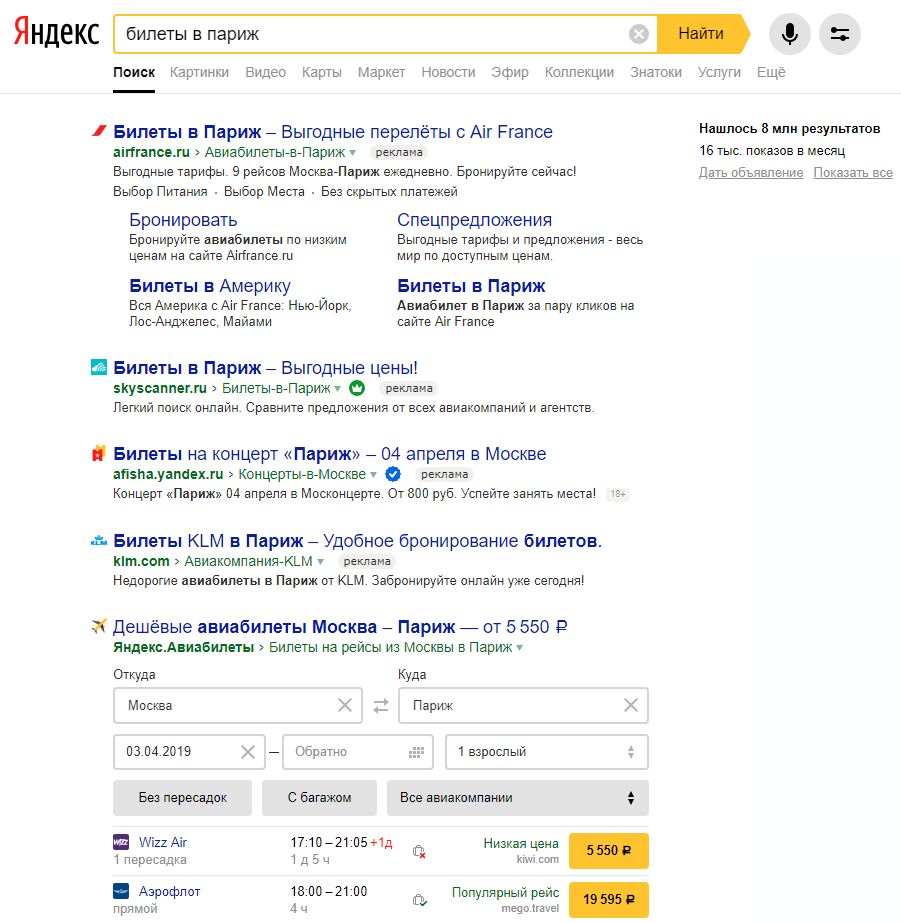Image resolution: width=901 pixels, height=923 pixels.
Task: Open the Услуги tab
Action: point(719,72)
